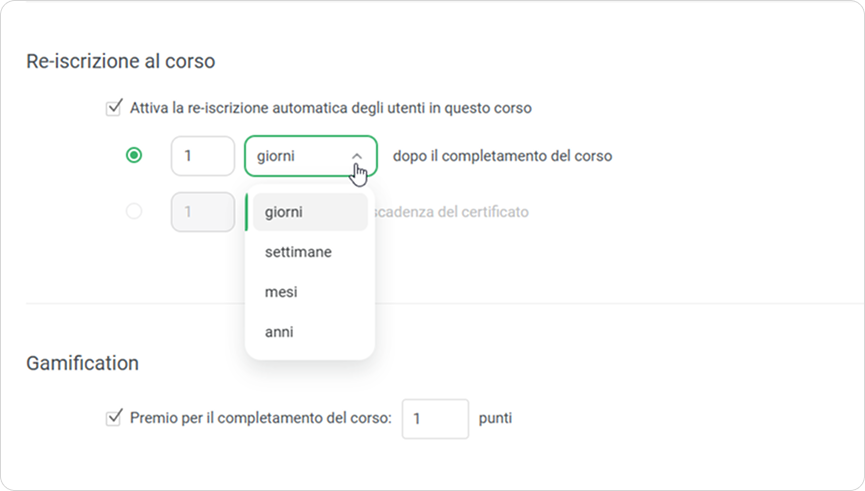The height and width of the screenshot is (491, 865).
Task: Click the 'Premio per il completamento del corso' label
Action: click(261, 417)
